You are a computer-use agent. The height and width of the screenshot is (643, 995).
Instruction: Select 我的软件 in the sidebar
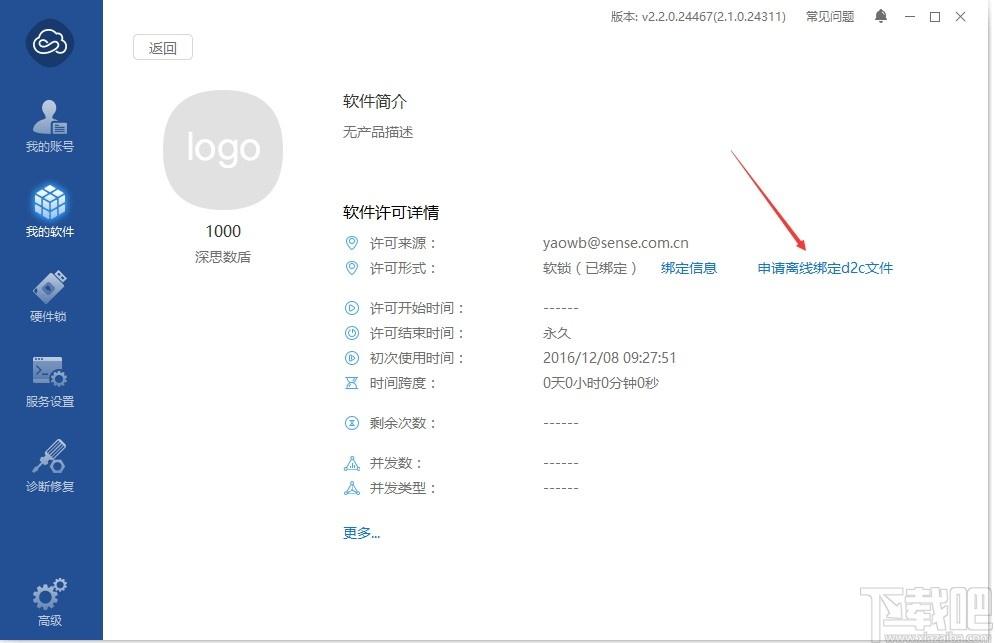tap(50, 210)
